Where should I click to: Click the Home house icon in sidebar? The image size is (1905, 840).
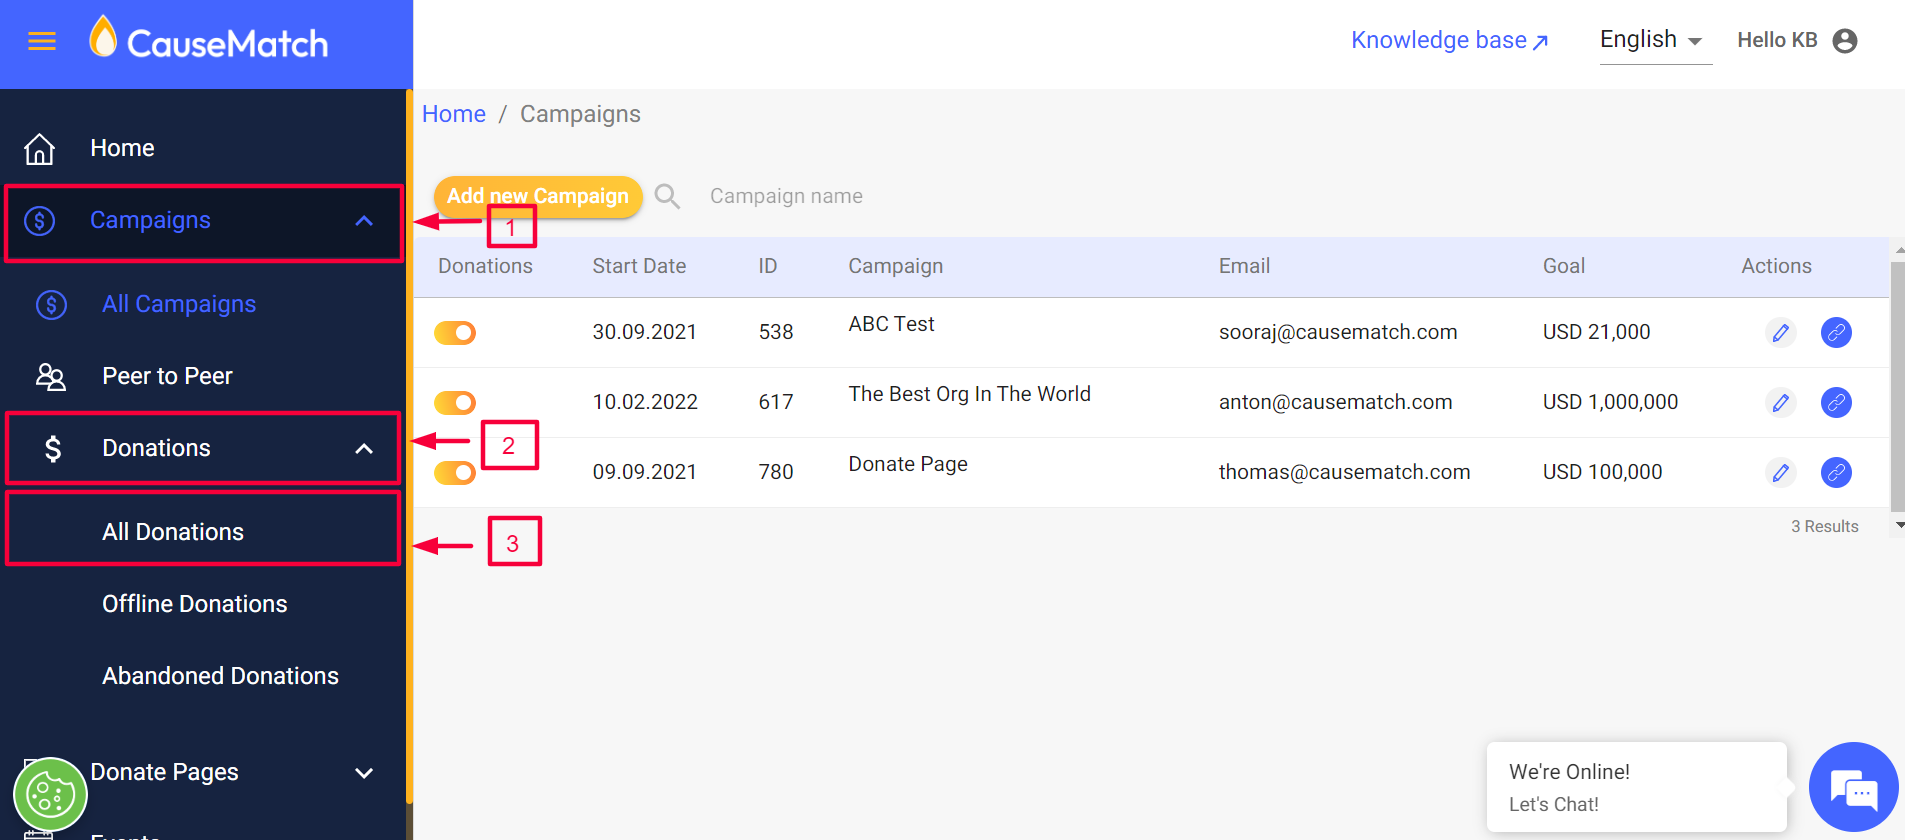click(40, 148)
